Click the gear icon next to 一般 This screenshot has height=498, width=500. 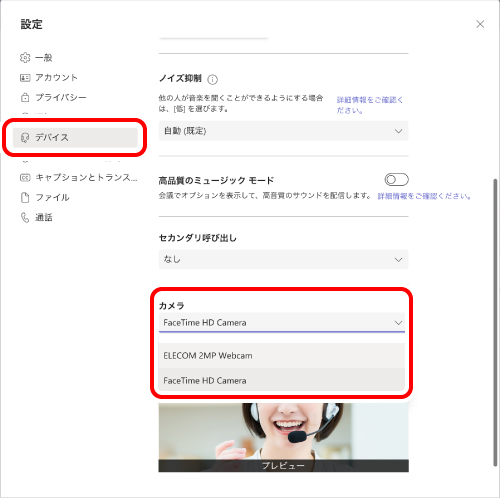[x=25, y=58]
